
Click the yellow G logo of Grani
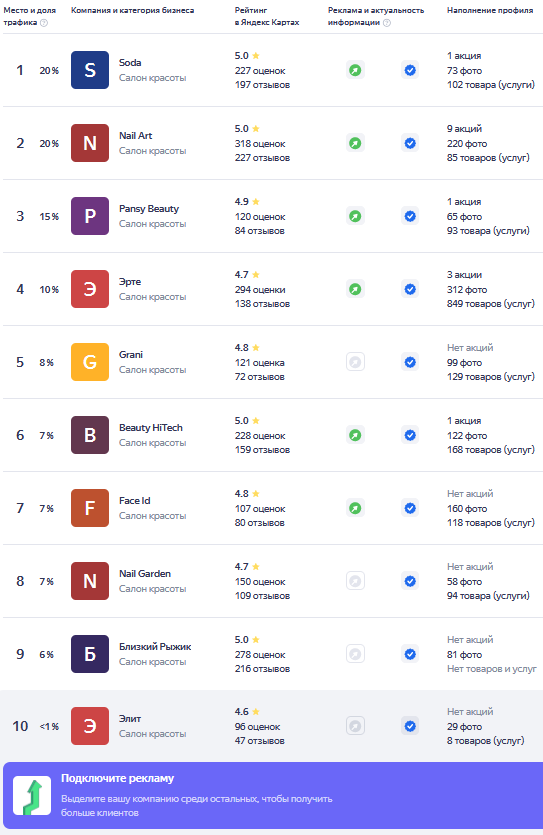tap(90, 362)
